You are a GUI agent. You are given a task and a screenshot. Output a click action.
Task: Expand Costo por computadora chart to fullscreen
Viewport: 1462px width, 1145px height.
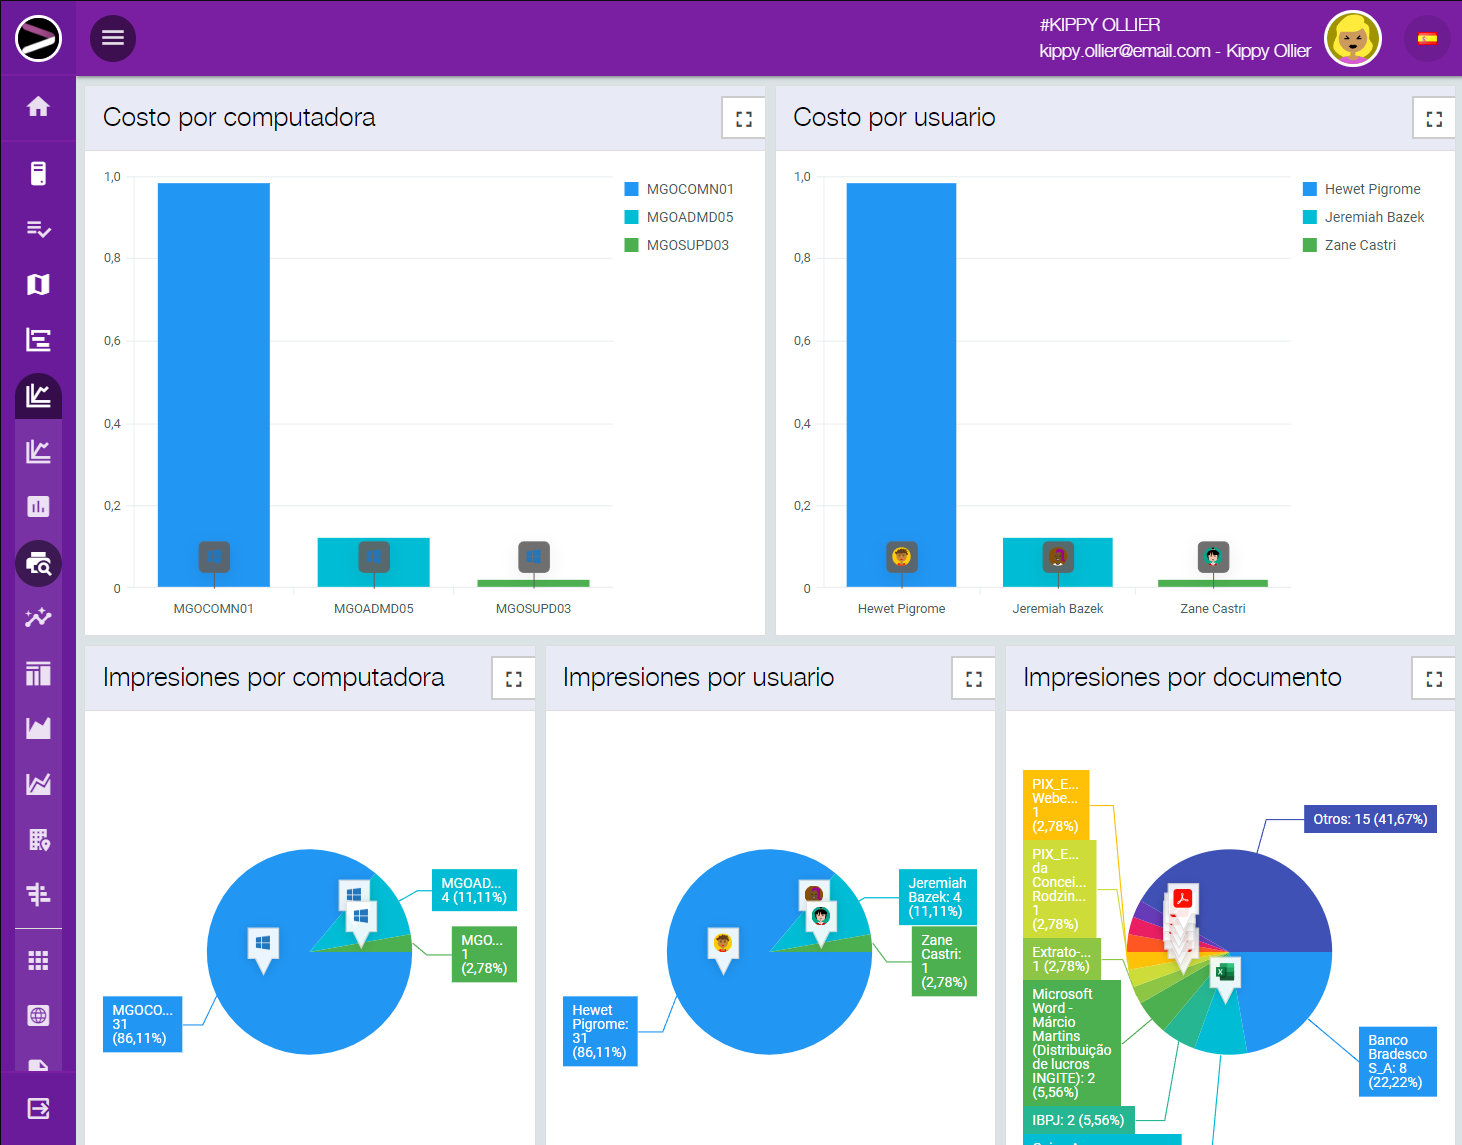click(x=743, y=119)
